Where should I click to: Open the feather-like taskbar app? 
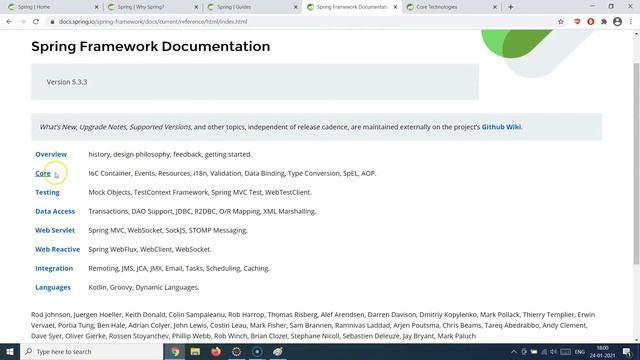[x=278, y=351]
